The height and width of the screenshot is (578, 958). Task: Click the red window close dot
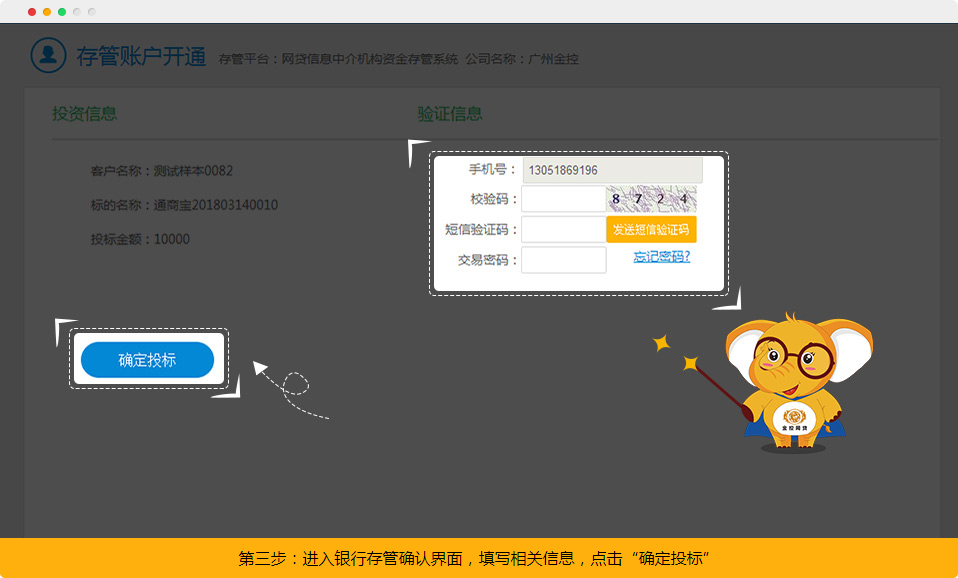click(x=32, y=12)
